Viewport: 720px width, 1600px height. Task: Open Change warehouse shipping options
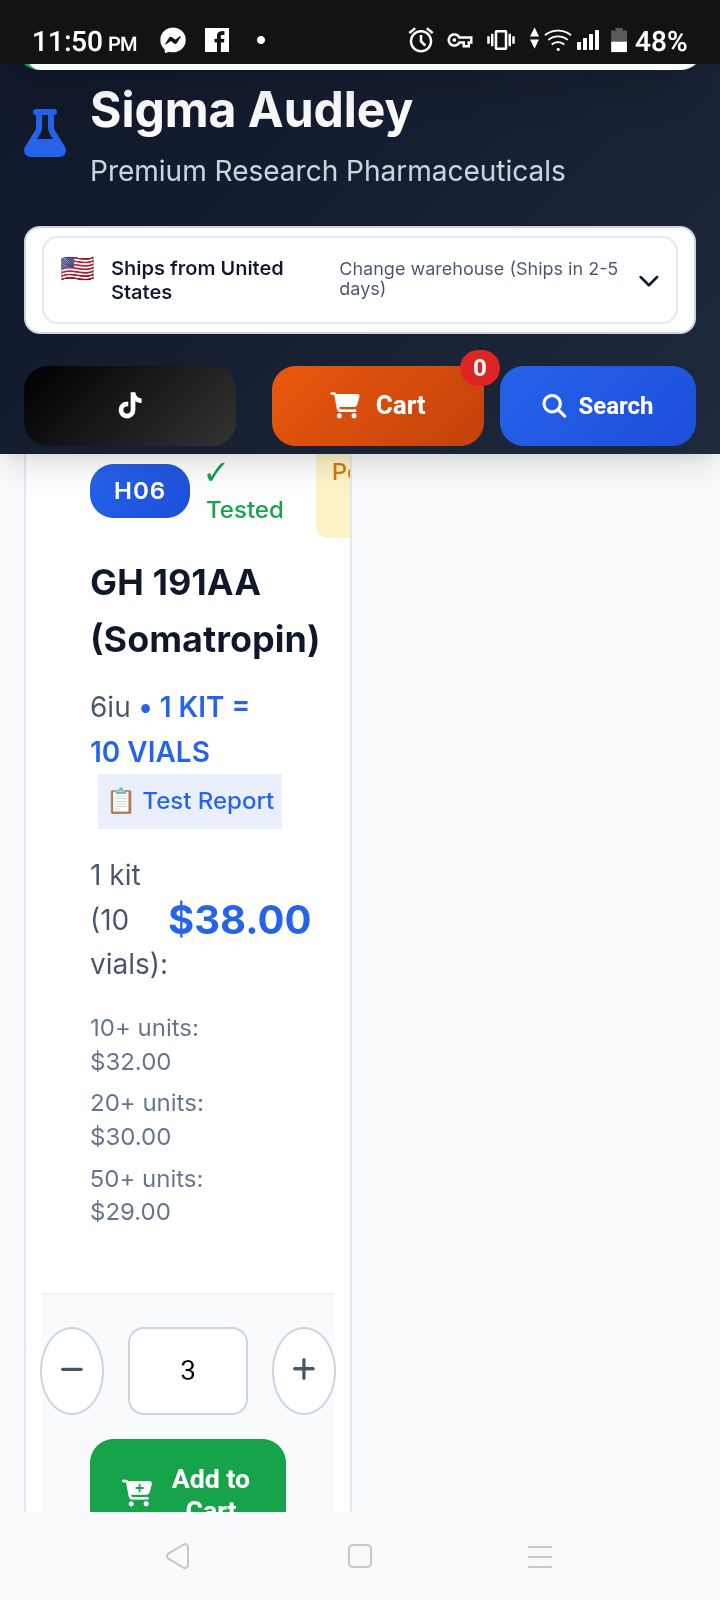tap(479, 279)
